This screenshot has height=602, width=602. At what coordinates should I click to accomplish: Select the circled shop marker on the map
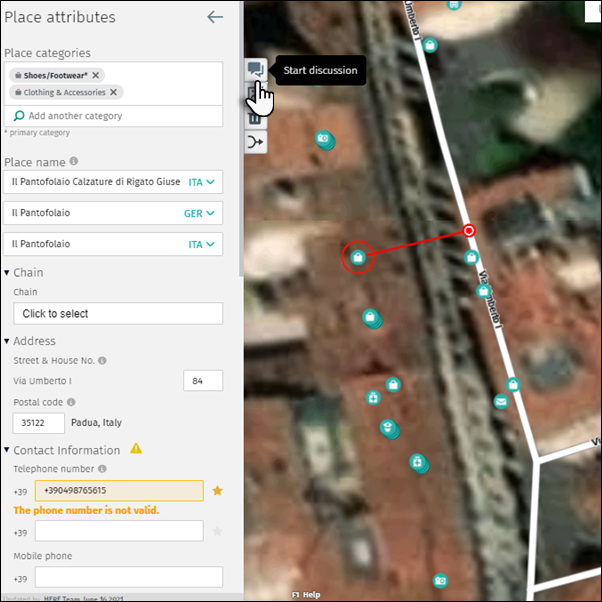358,257
